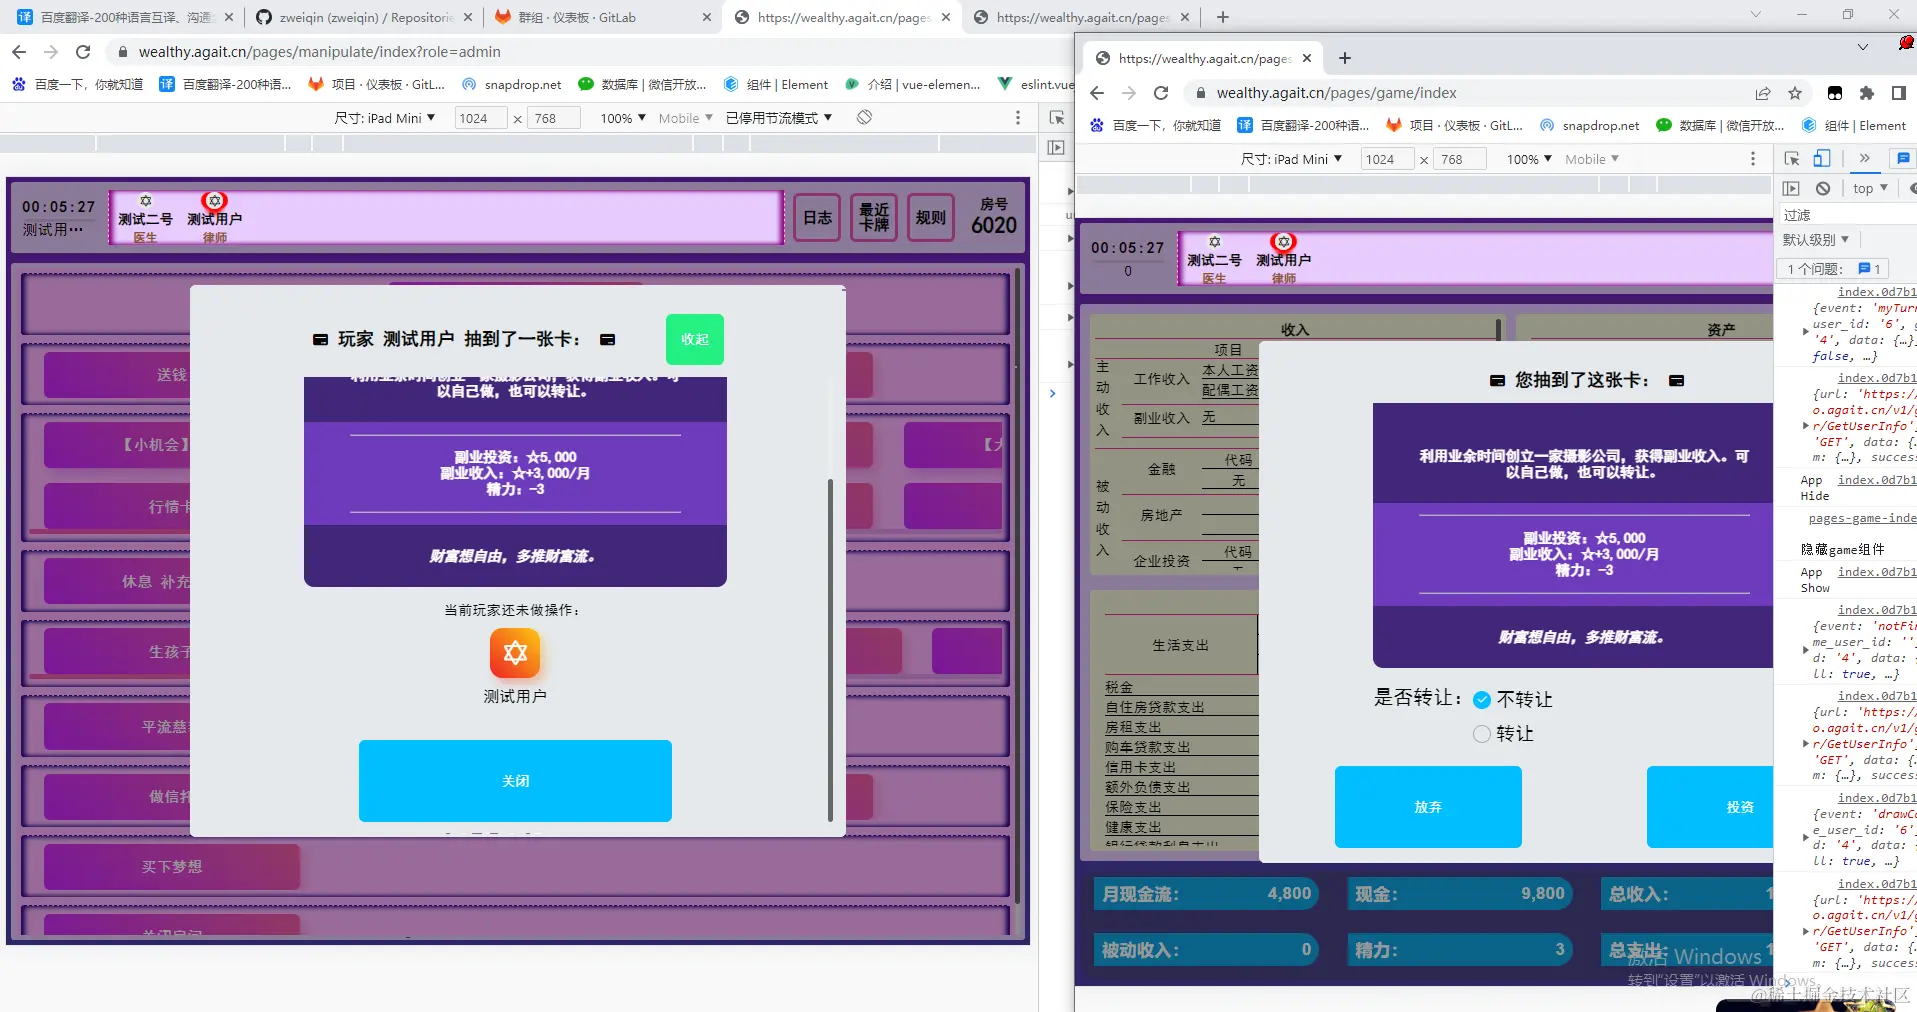Screen dimensions: 1917x1012
Task: Select the inspect element picker in right DevTools
Action: pos(1792,159)
